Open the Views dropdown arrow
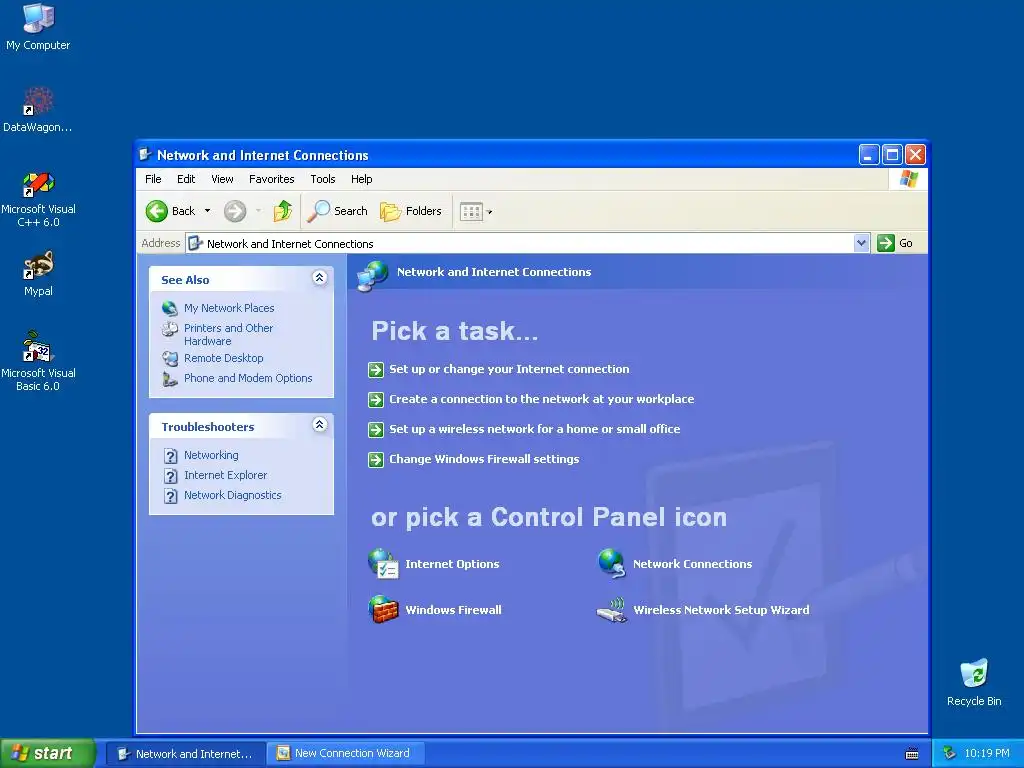The height and width of the screenshot is (768, 1024). pyautogui.click(x=490, y=212)
